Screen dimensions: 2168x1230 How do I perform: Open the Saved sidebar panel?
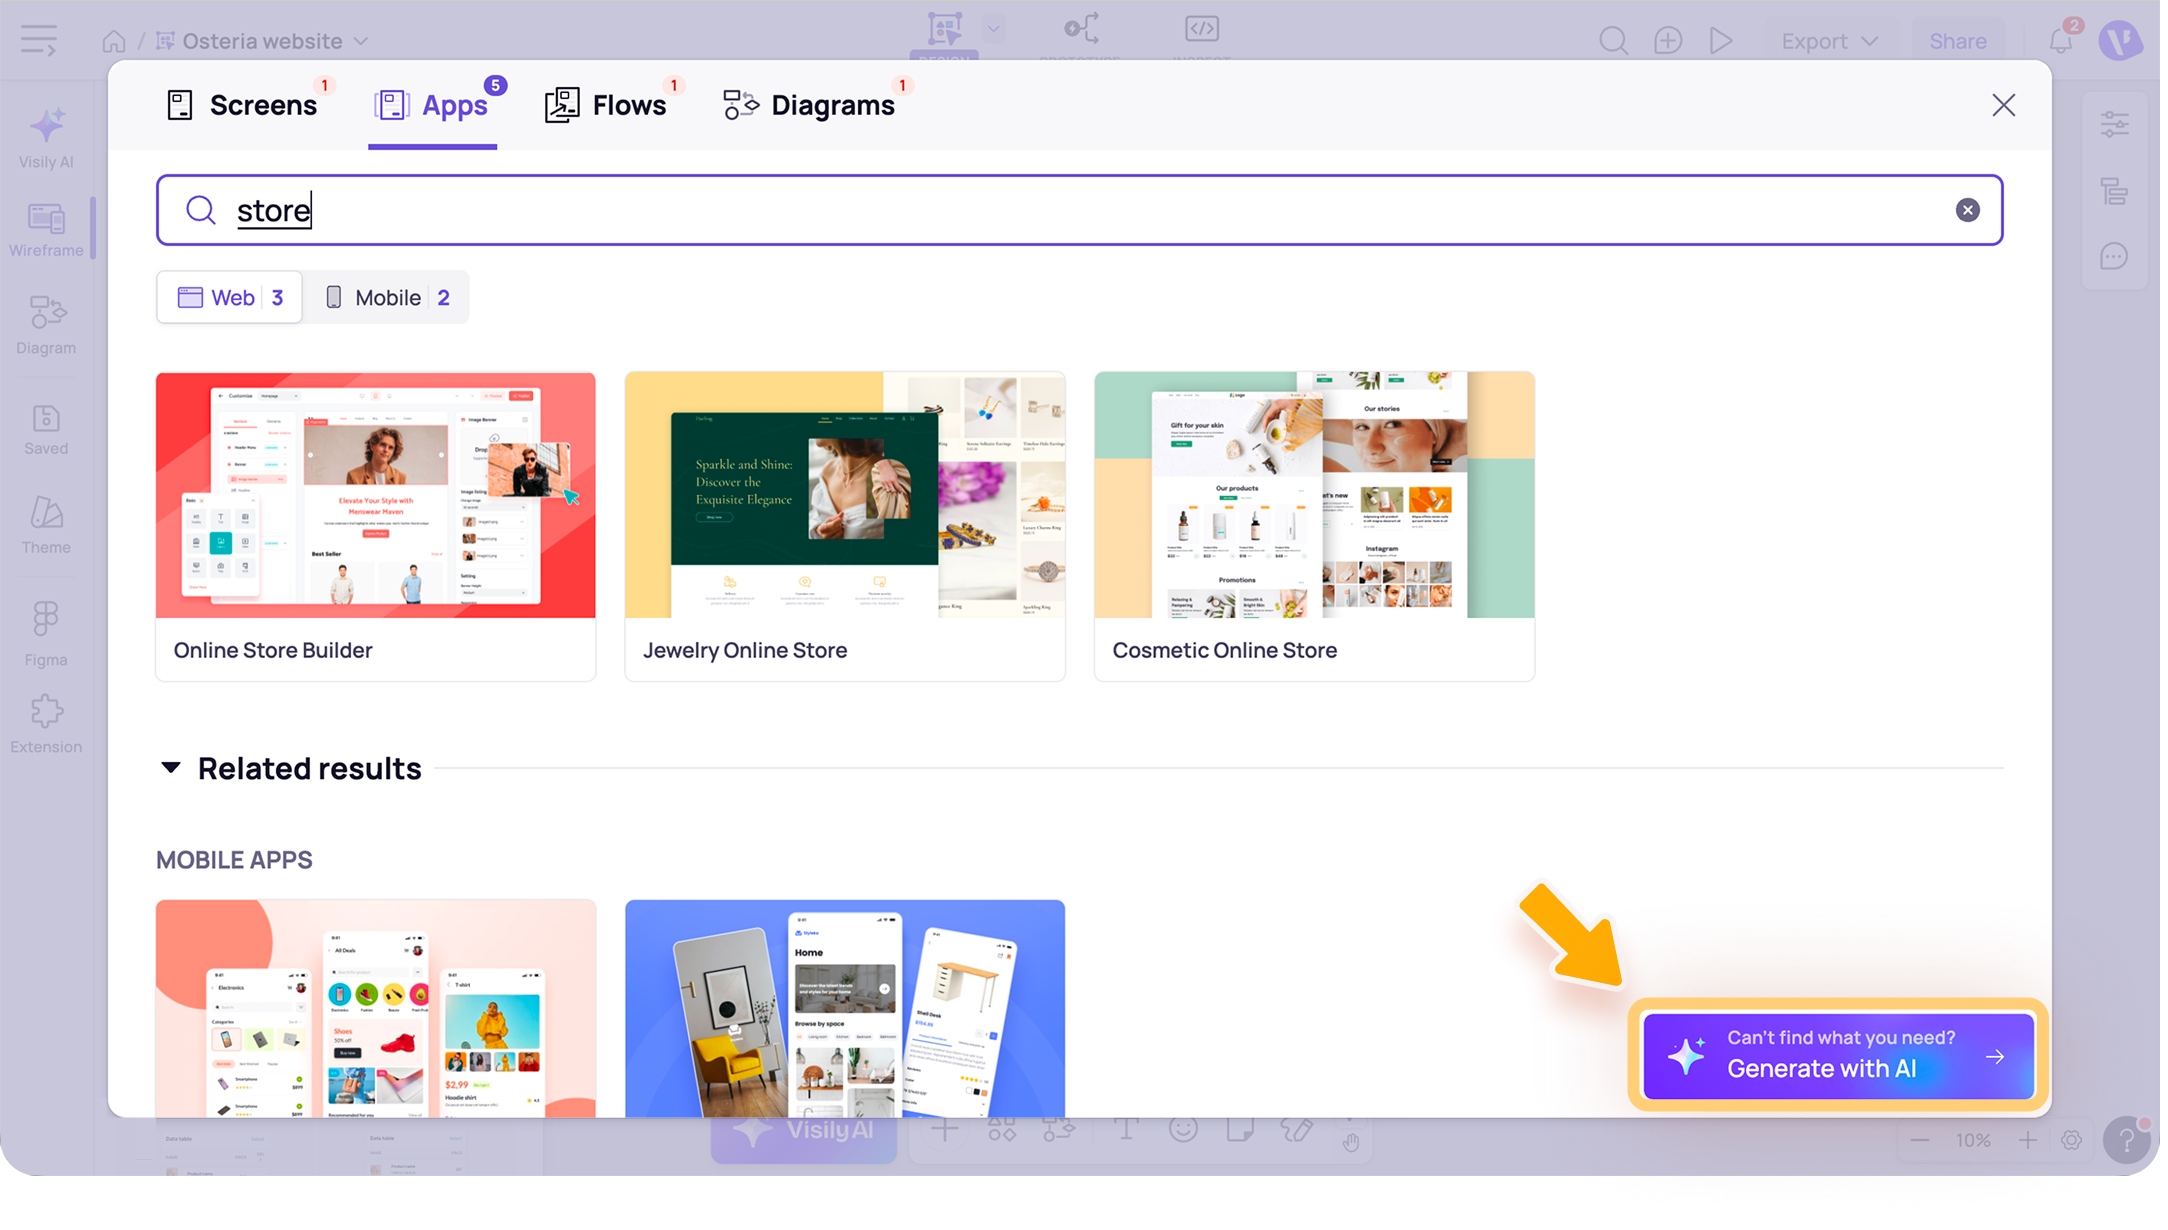[x=46, y=430]
